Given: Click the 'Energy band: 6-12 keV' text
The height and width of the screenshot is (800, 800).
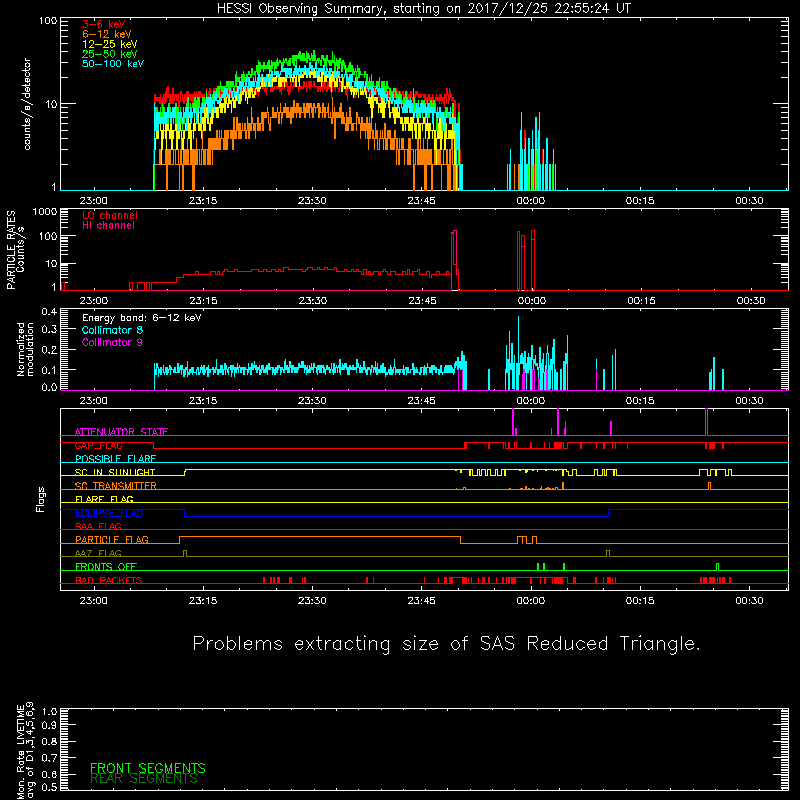Looking at the screenshot, I should (x=142, y=318).
